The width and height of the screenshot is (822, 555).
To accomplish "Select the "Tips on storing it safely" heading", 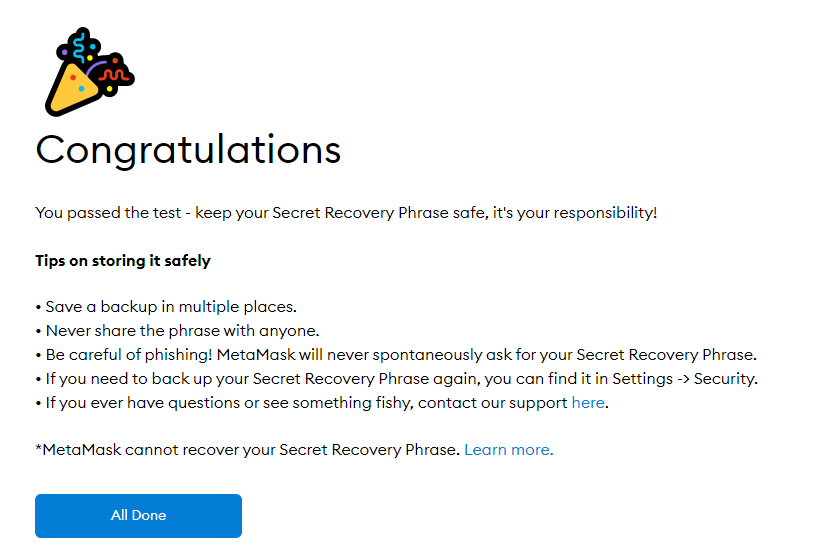I will click(123, 261).
